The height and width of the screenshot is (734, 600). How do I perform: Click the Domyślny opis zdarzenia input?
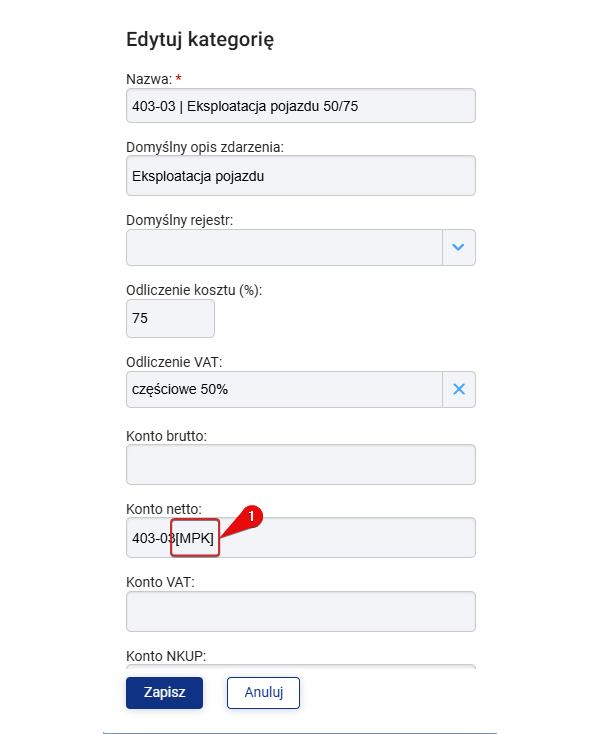301,176
